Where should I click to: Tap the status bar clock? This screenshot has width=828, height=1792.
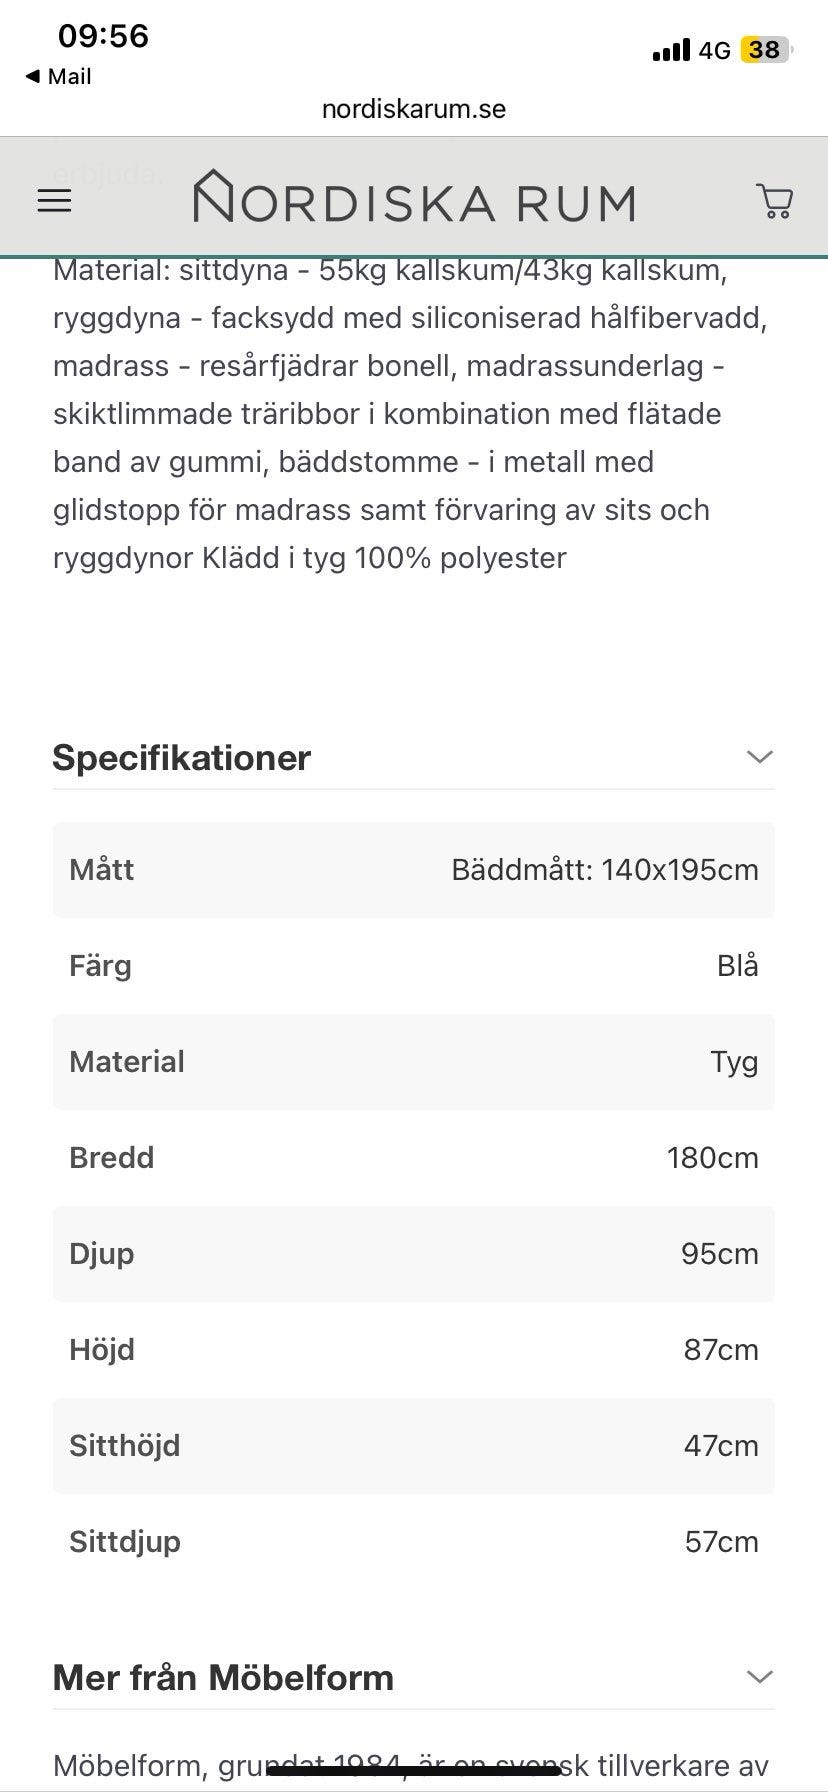pos(103,36)
